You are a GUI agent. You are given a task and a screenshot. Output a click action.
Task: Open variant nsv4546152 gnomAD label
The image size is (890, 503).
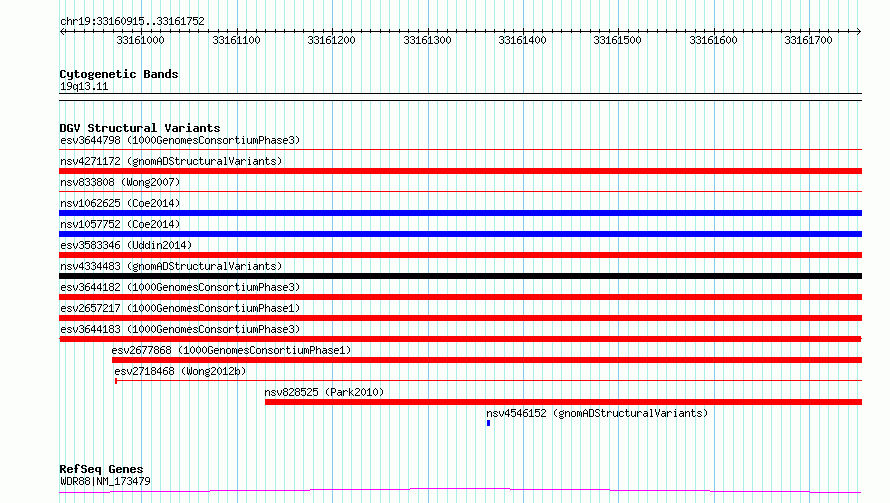597,413
